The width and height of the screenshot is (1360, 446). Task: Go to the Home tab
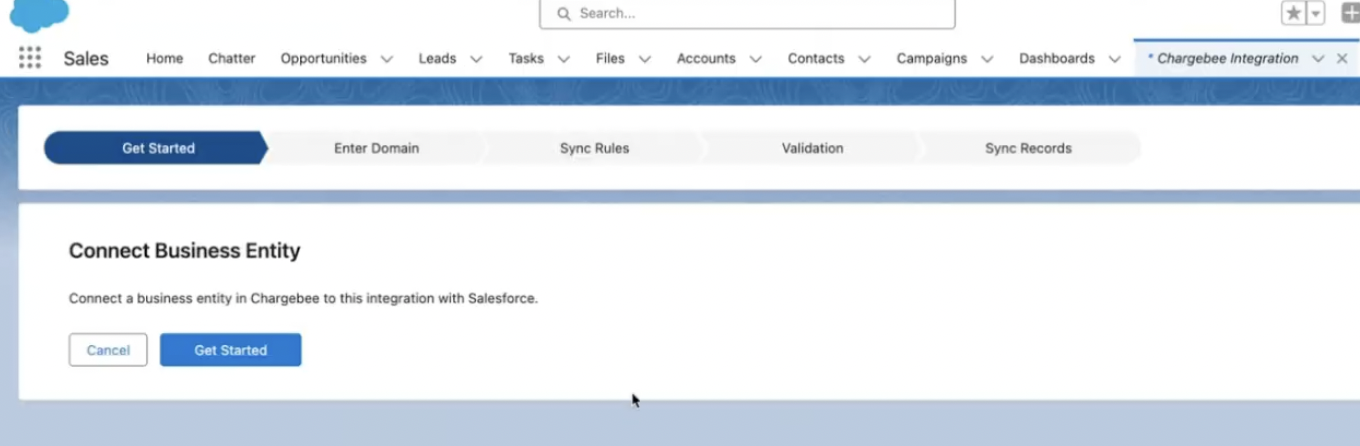[x=164, y=59]
